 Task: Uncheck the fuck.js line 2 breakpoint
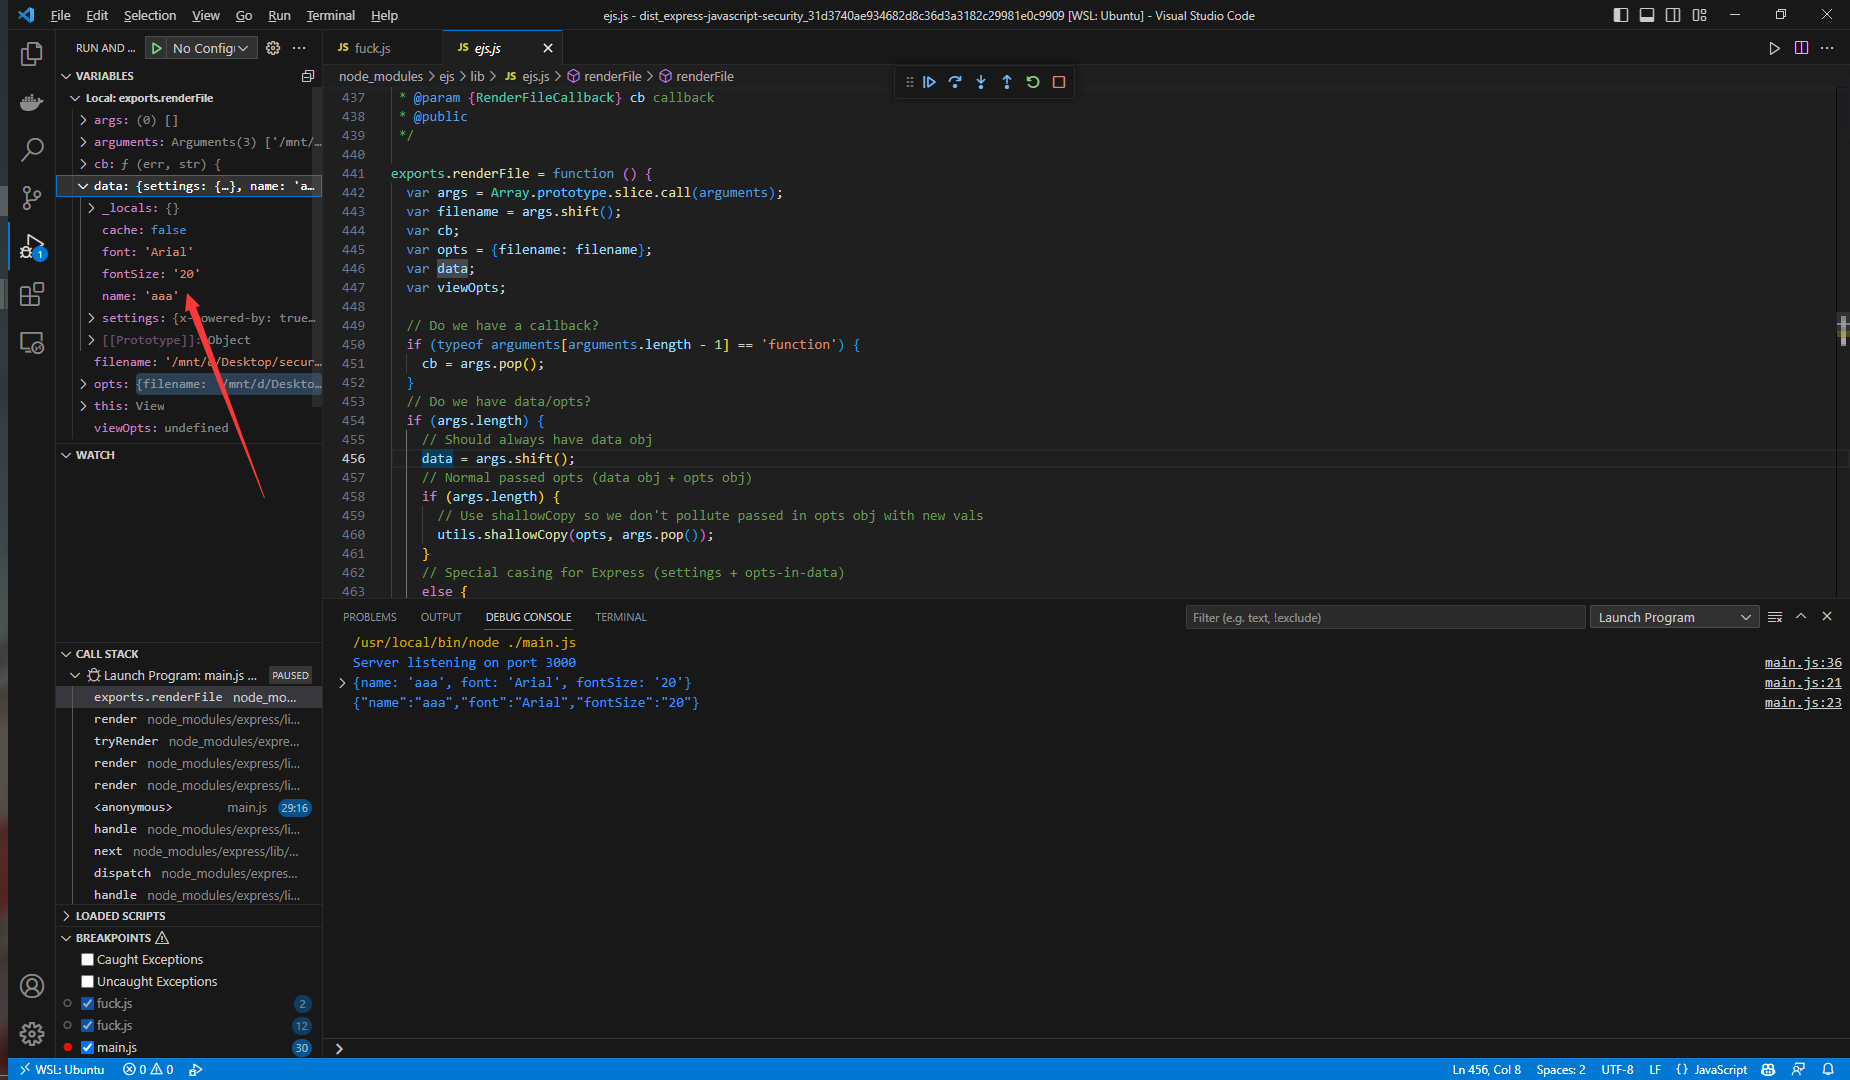tap(87, 1004)
